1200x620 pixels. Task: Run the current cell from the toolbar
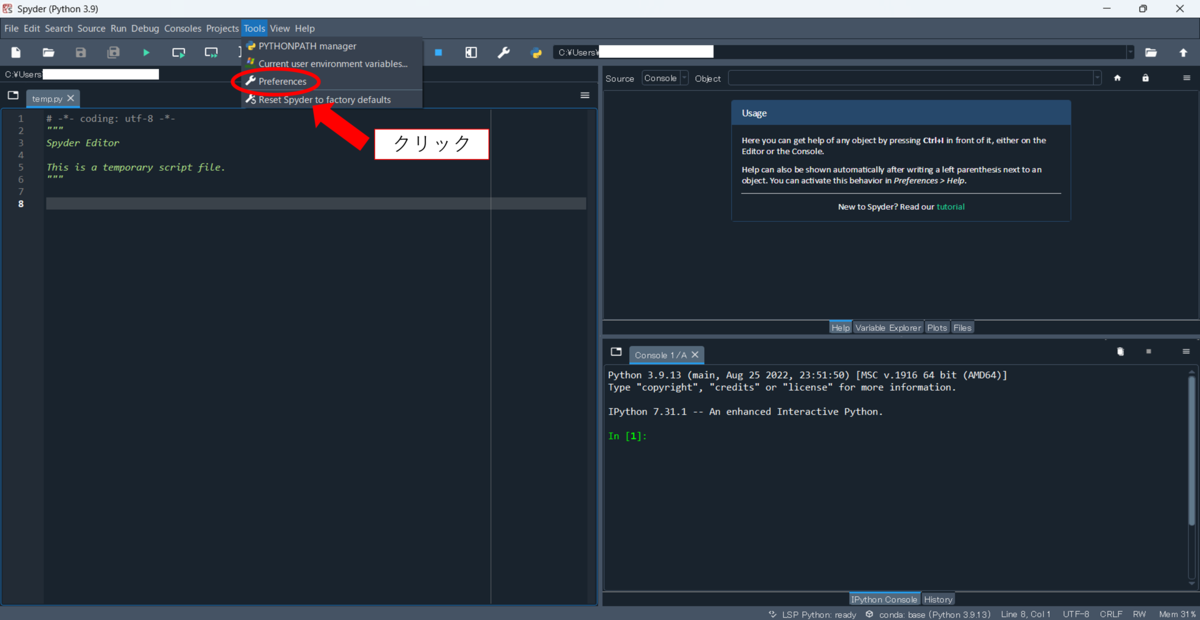(x=178, y=52)
